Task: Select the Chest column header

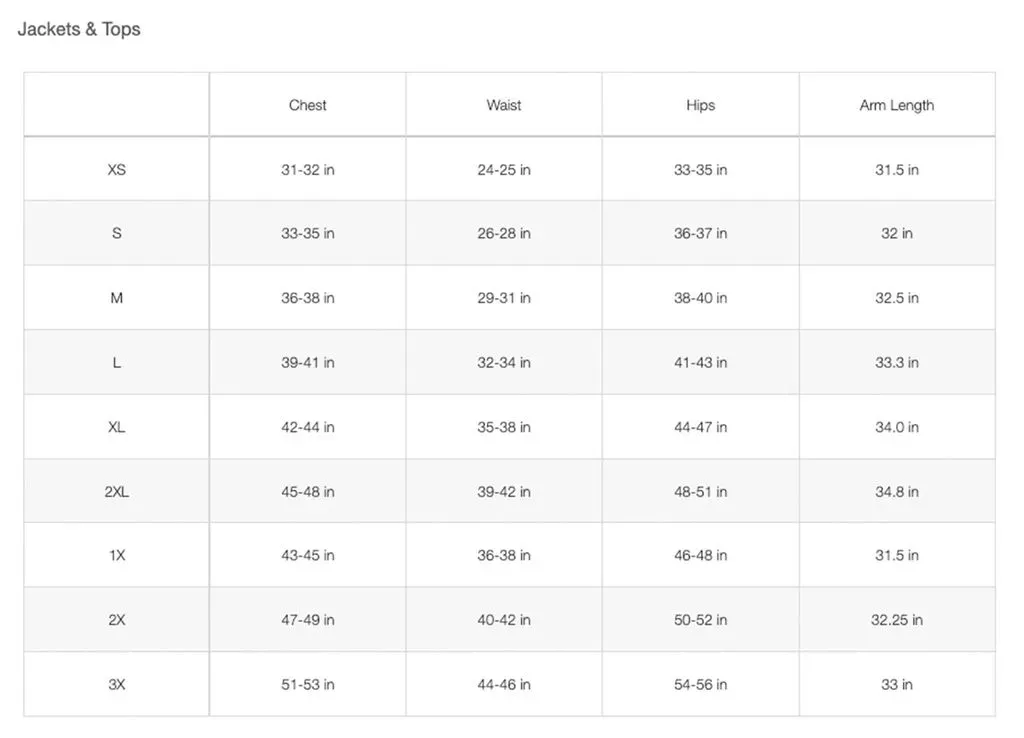Action: (x=308, y=105)
